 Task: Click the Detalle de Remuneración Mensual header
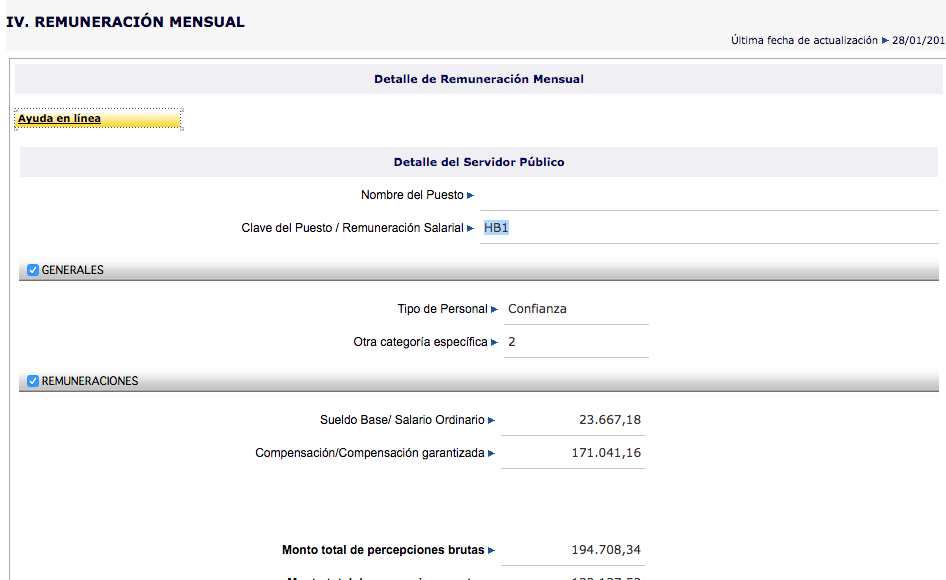coord(478,79)
